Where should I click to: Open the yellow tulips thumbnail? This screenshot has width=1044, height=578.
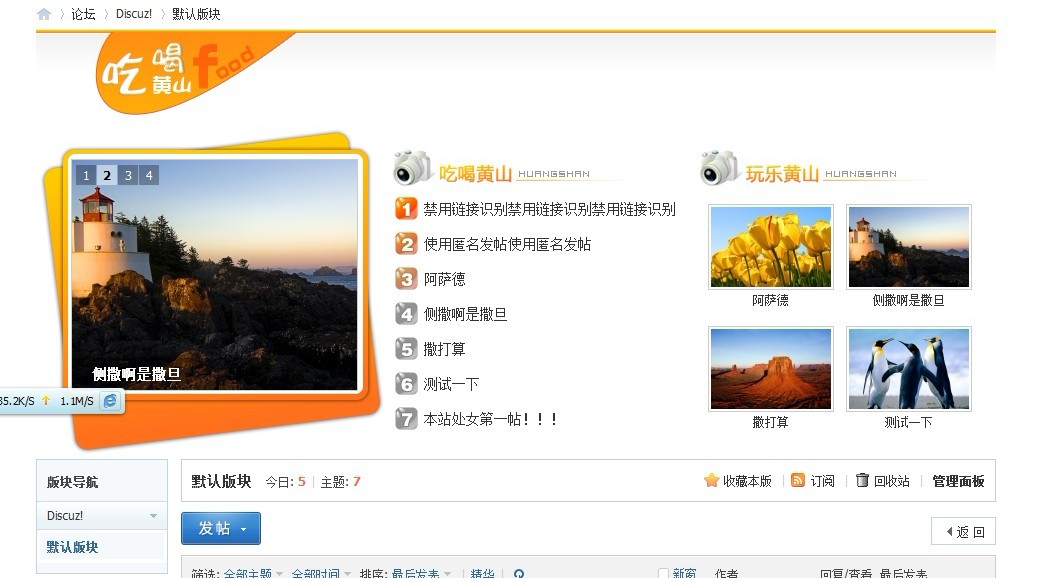[x=771, y=247]
